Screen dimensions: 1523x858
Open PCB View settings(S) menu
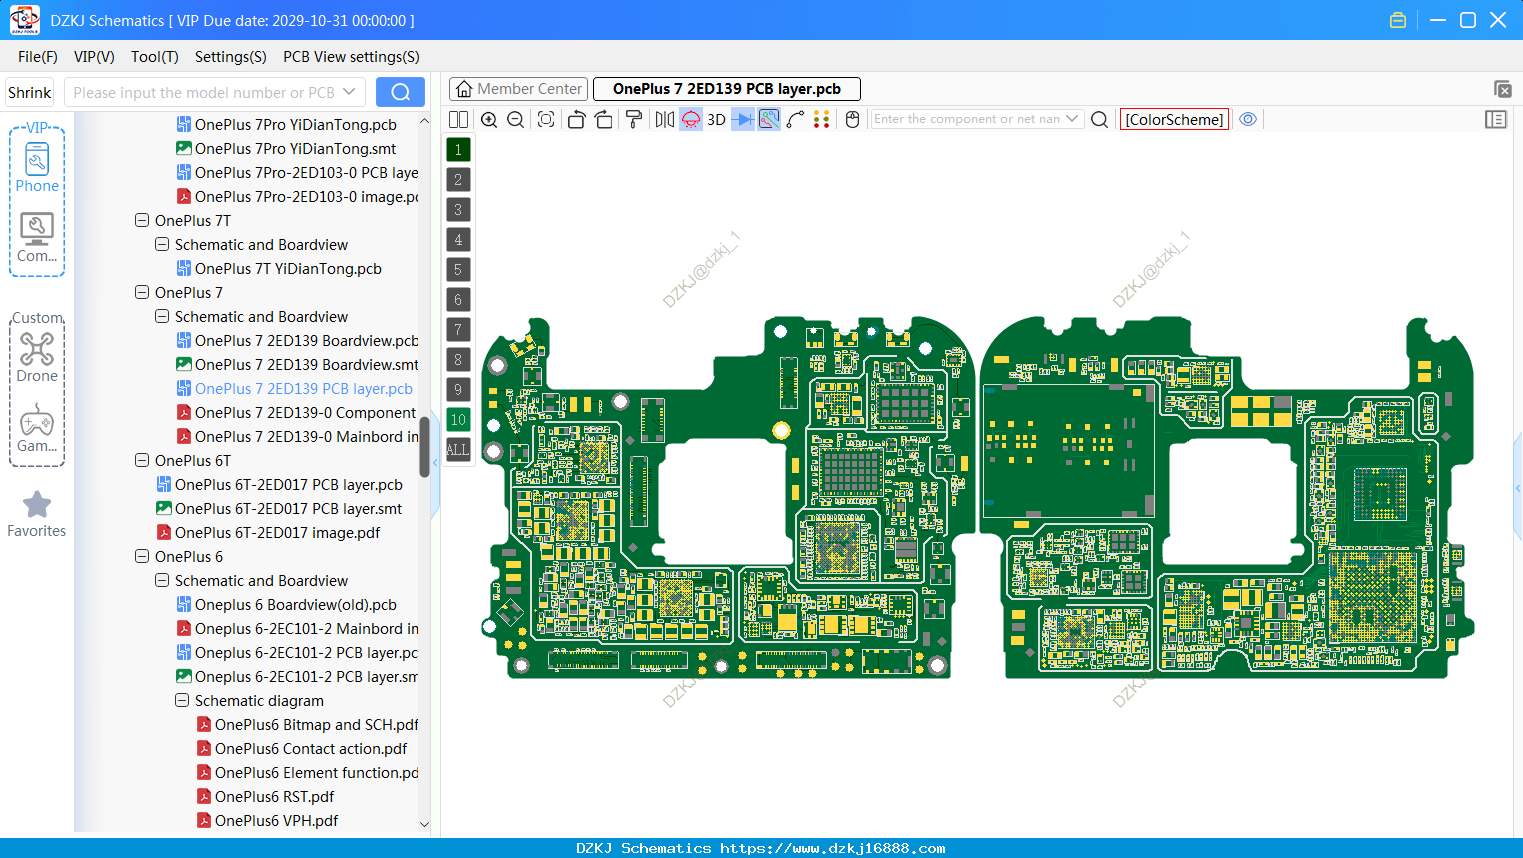[x=351, y=57]
